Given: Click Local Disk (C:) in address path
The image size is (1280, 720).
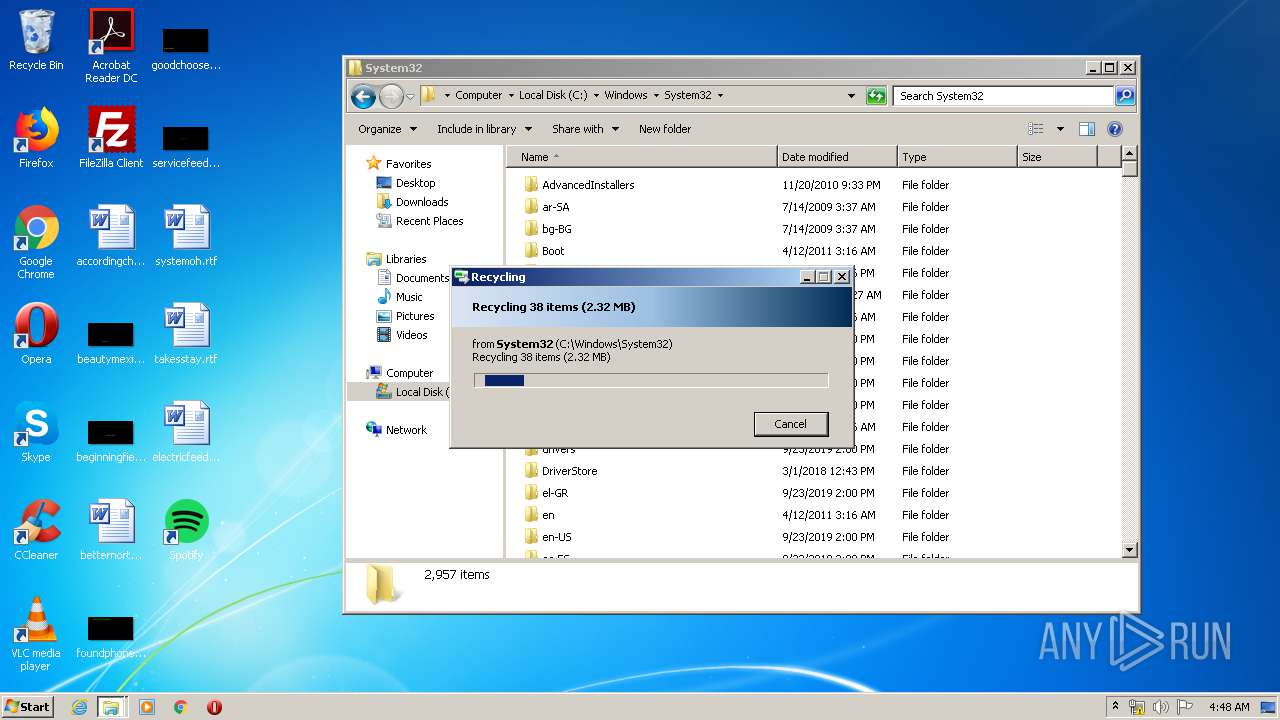Looking at the screenshot, I should pyautogui.click(x=553, y=96).
